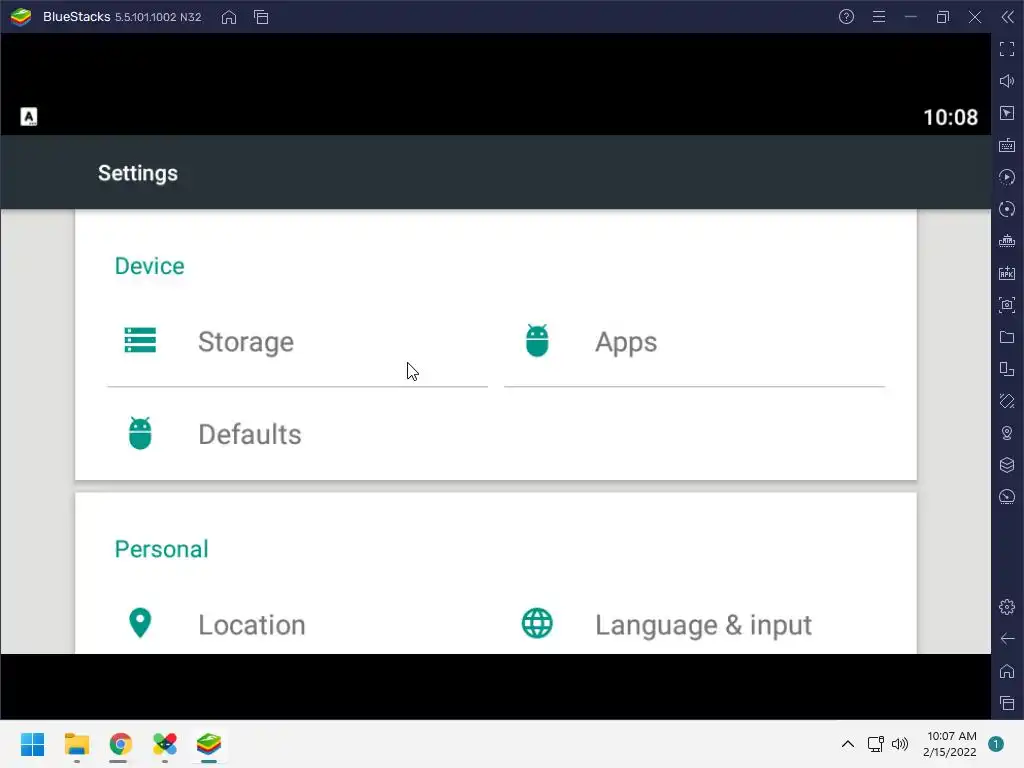The image size is (1024, 768).
Task: Open keyboard controls icon in sidebar
Action: coord(1007,145)
